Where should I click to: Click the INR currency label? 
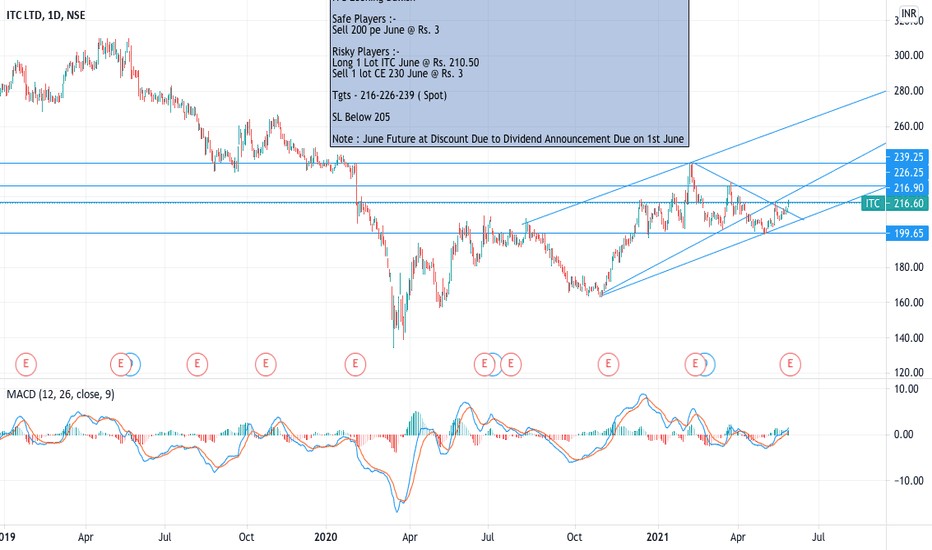[909, 14]
